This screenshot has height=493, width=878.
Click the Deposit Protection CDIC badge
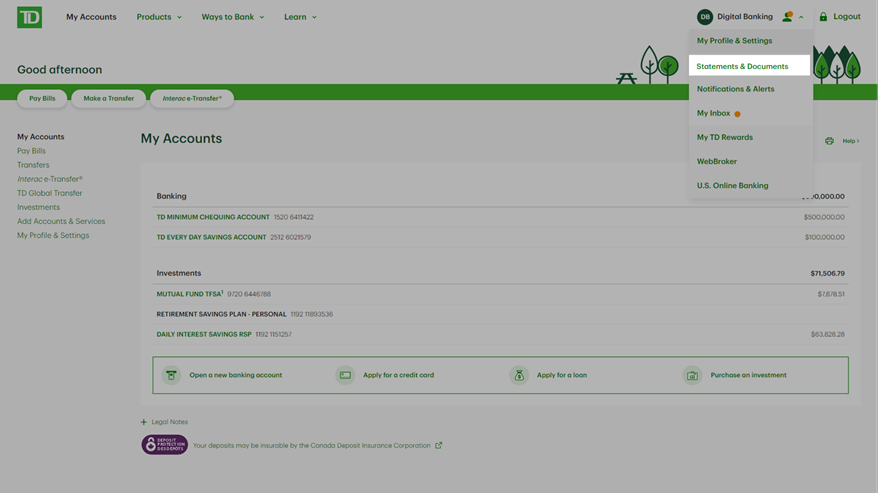(165, 445)
